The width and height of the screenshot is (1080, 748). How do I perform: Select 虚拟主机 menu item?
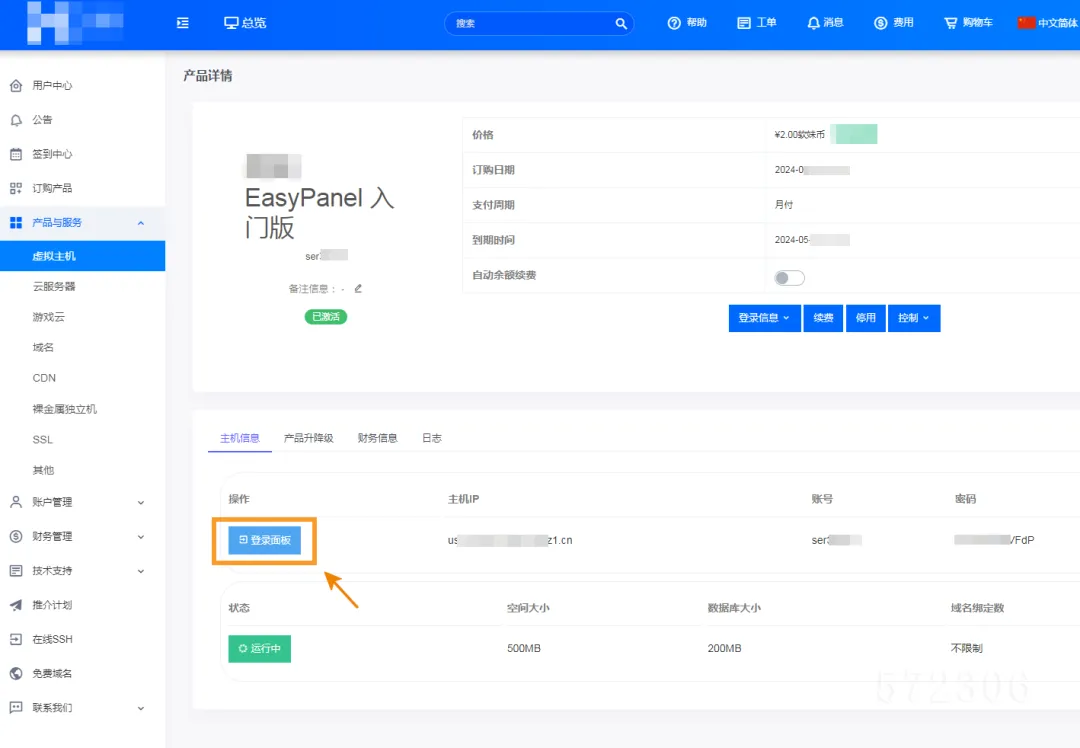click(x=83, y=256)
